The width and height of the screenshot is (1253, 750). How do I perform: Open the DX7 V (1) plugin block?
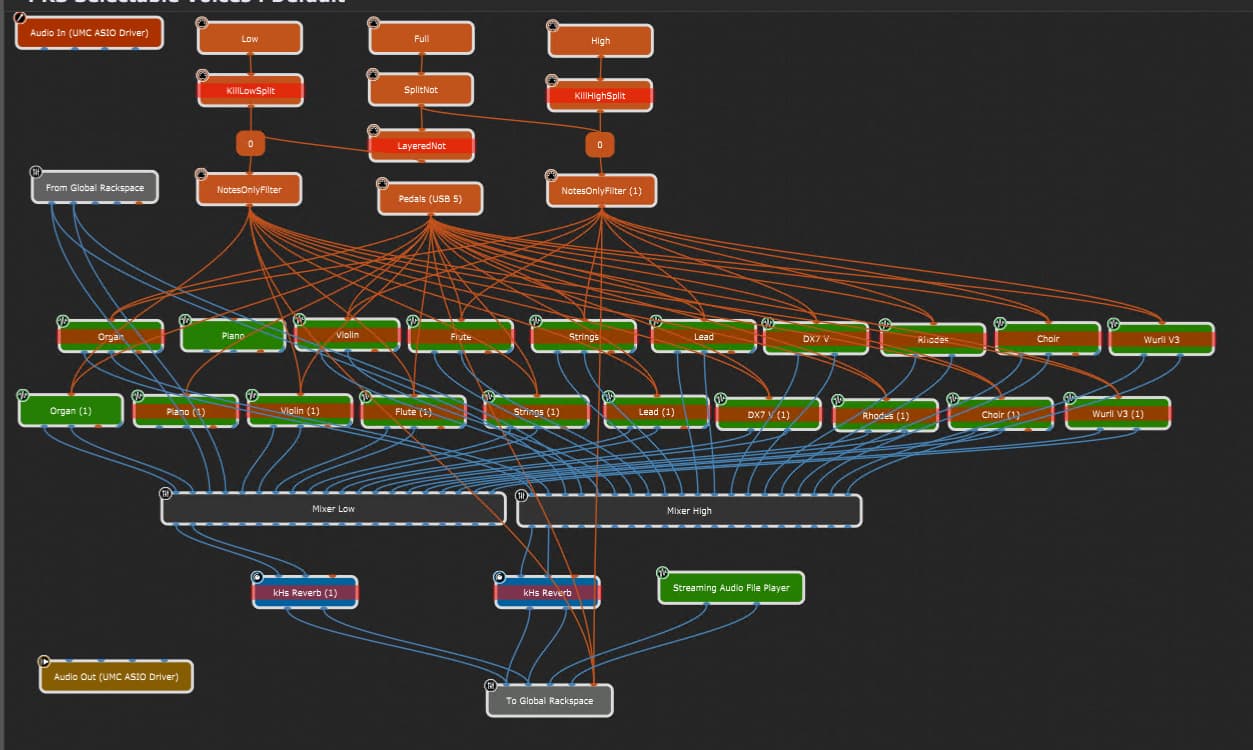(x=768, y=414)
